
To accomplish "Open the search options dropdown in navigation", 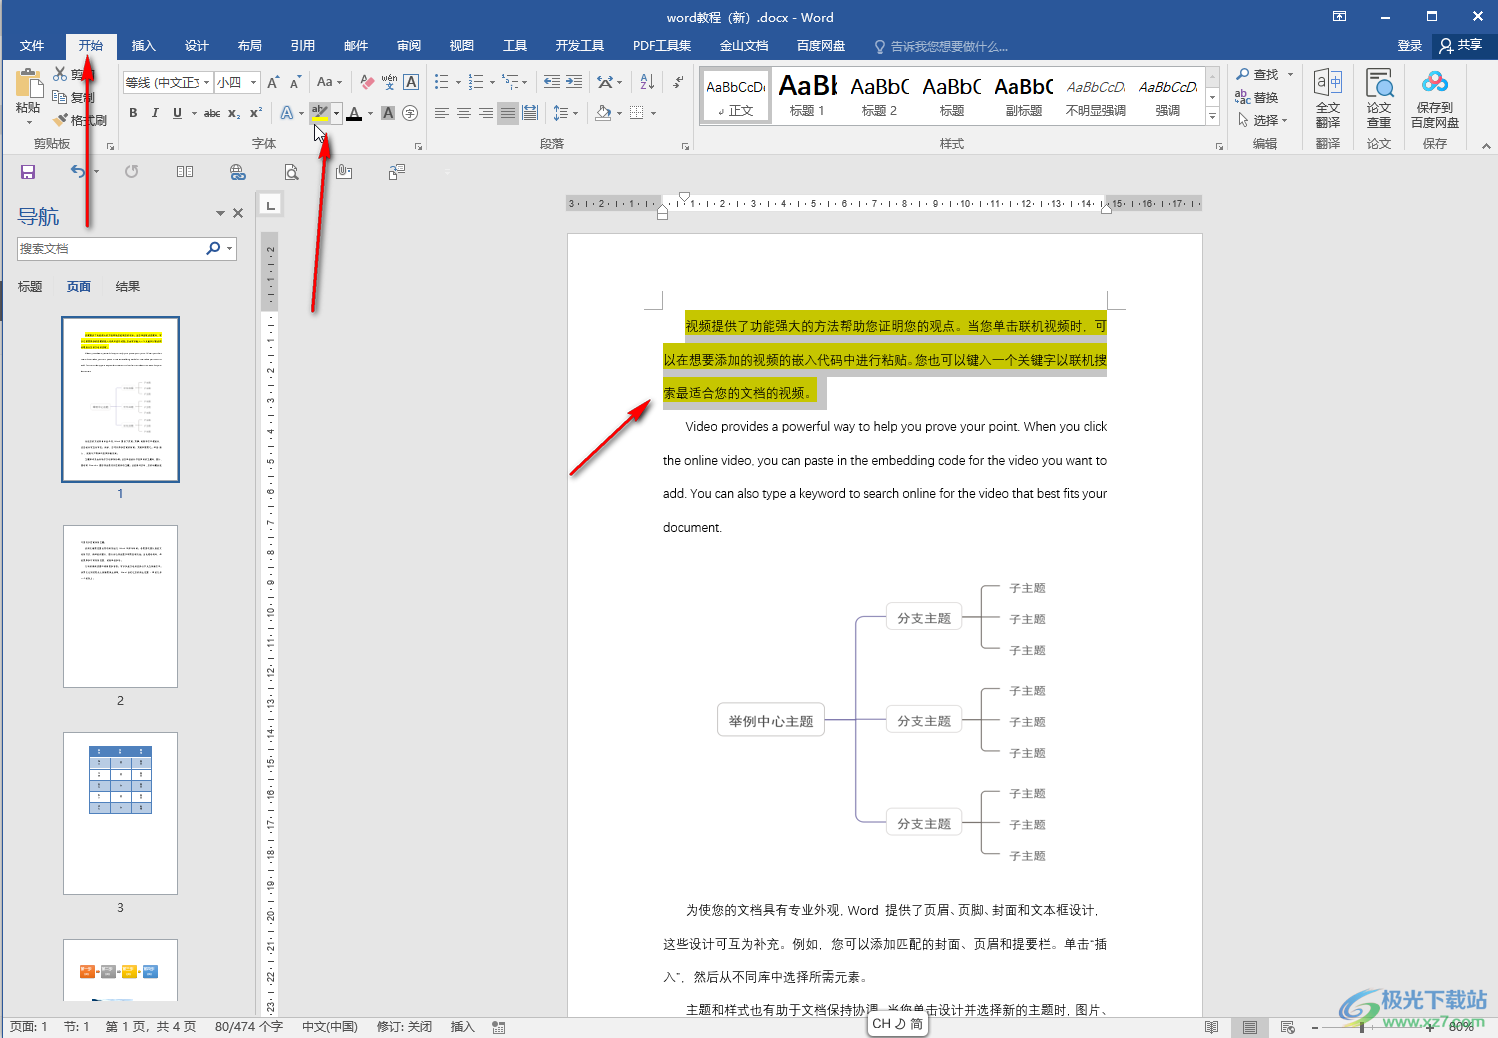I will [x=230, y=248].
